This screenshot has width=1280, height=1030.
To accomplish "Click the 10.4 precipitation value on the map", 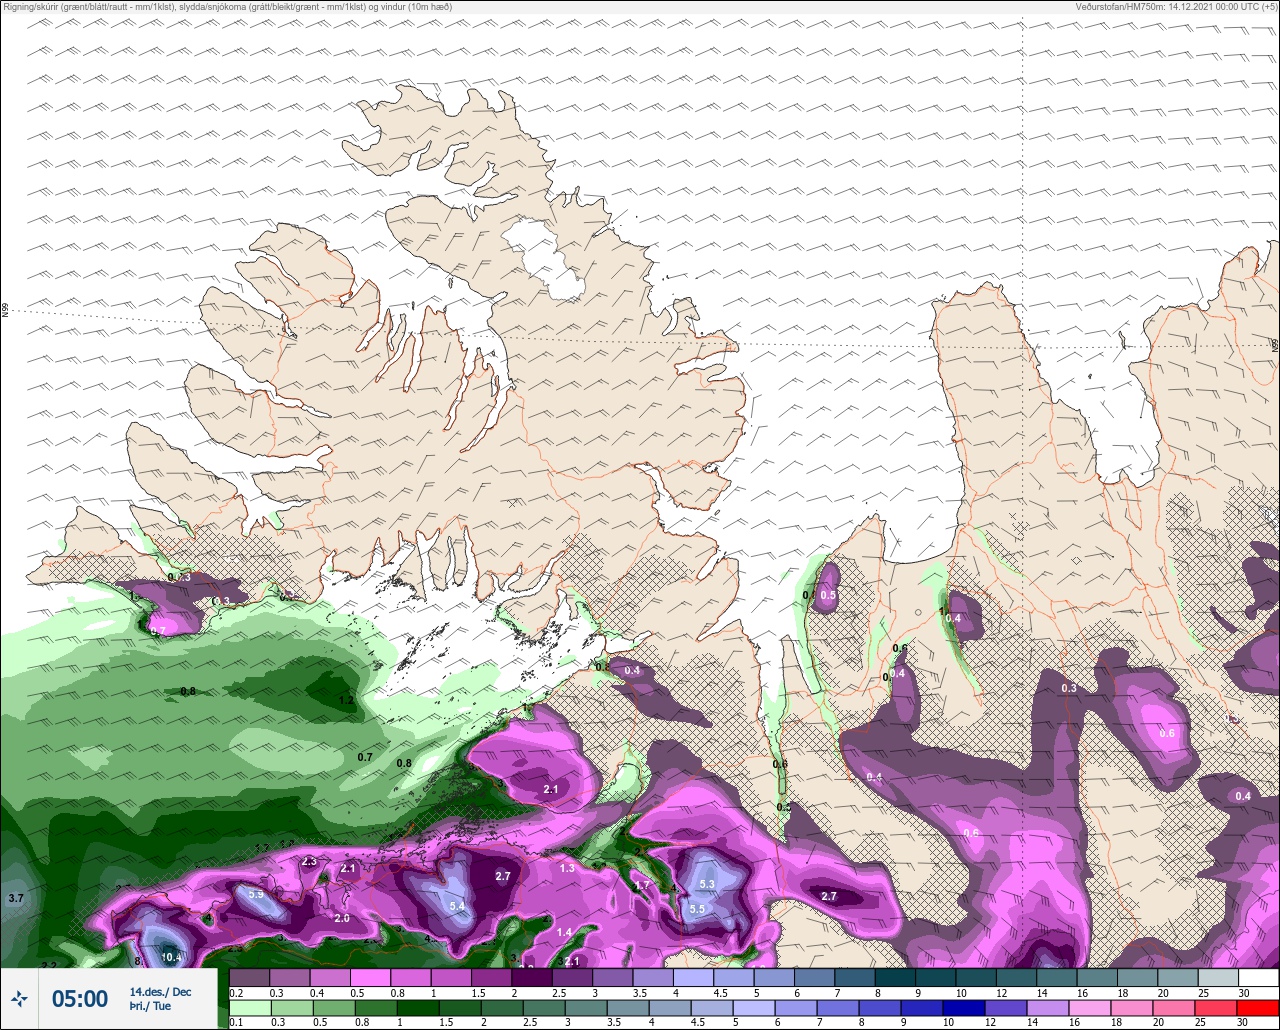I will click(x=171, y=957).
